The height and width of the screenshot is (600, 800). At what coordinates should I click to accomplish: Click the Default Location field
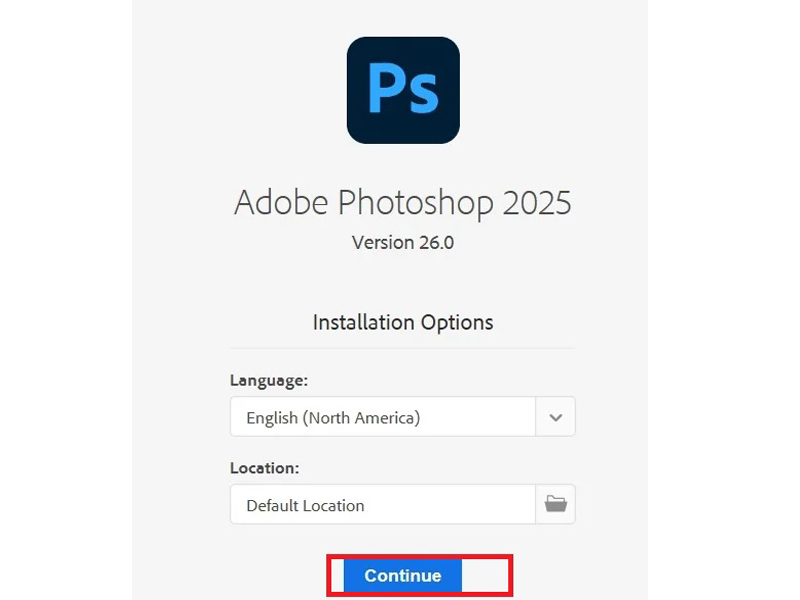point(383,504)
